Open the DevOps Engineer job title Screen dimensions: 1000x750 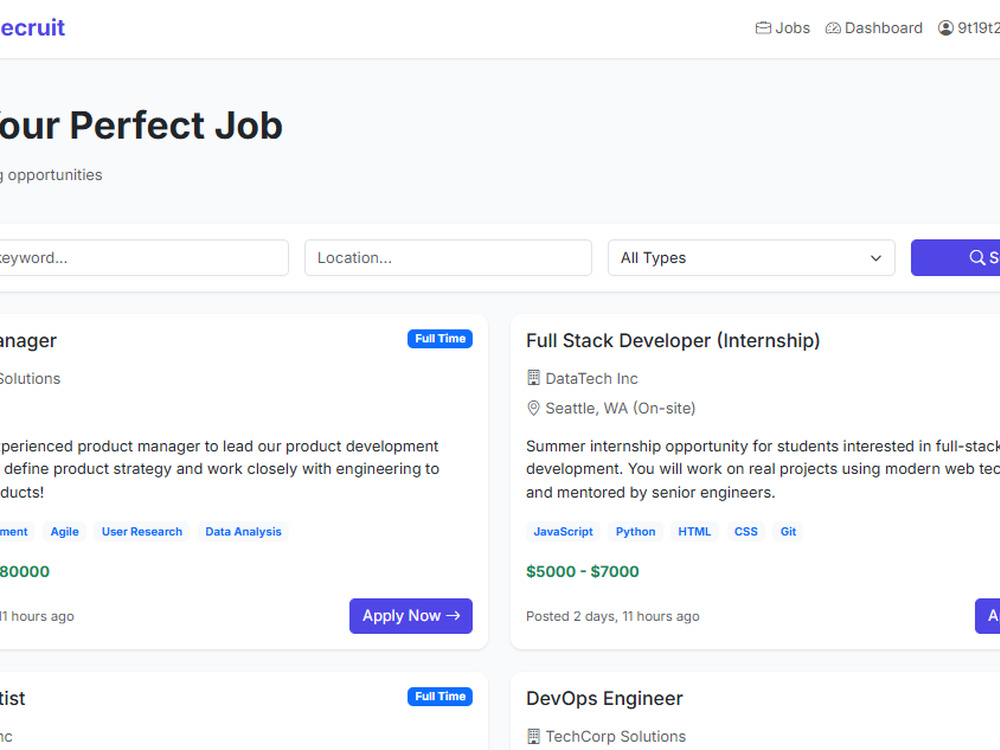coord(605,698)
